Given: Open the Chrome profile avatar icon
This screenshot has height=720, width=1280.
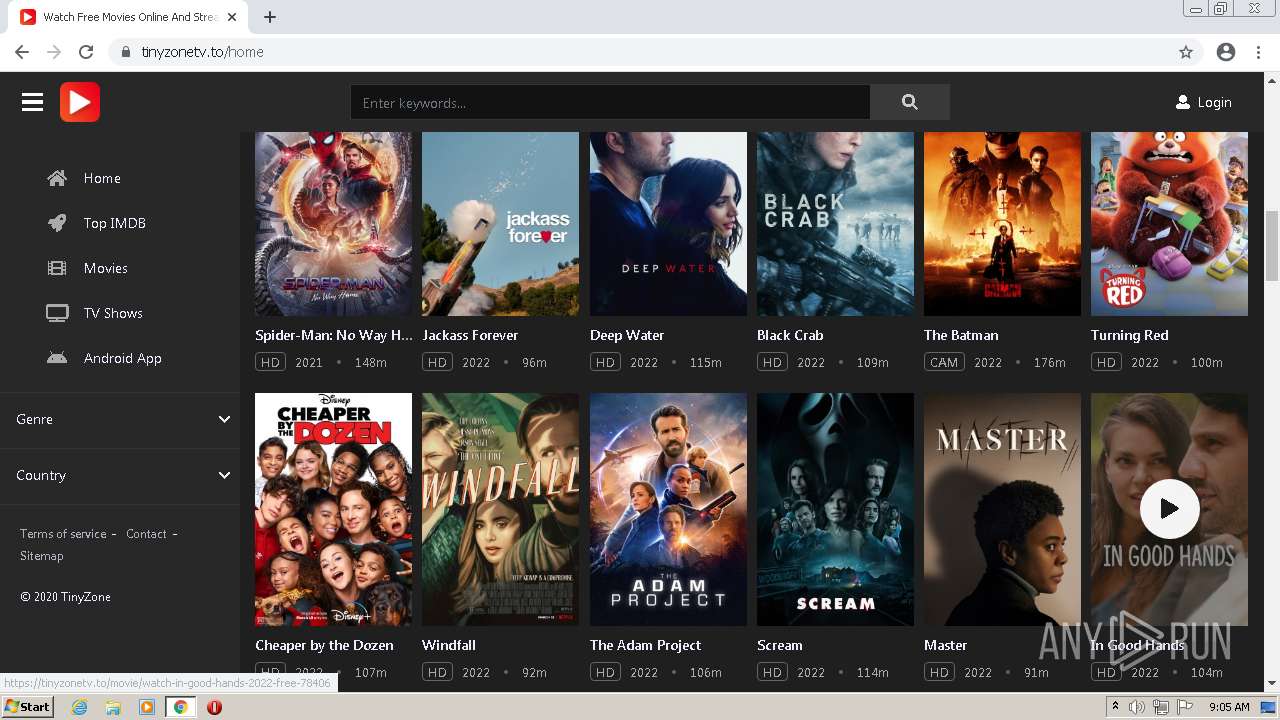Looking at the screenshot, I should (1226, 52).
